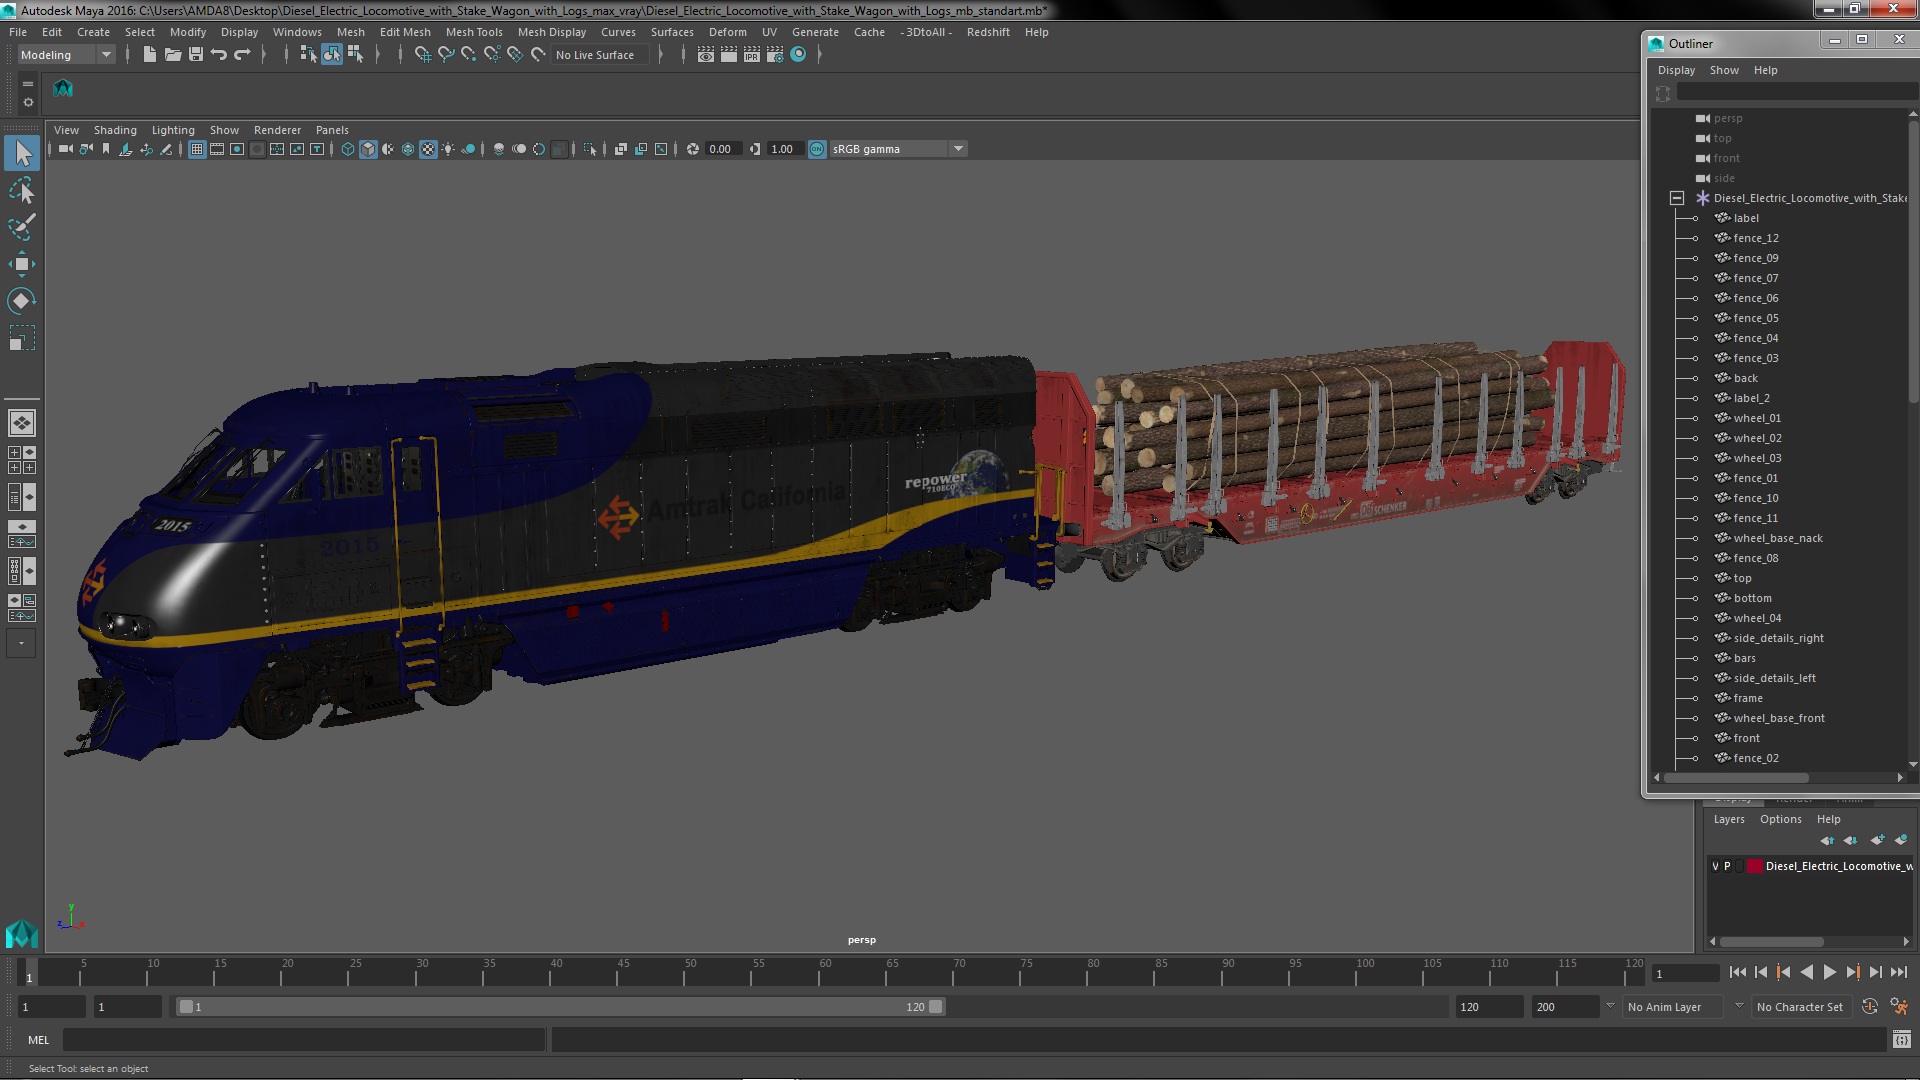
Task: Open the Mesh Tools menu
Action: click(473, 32)
